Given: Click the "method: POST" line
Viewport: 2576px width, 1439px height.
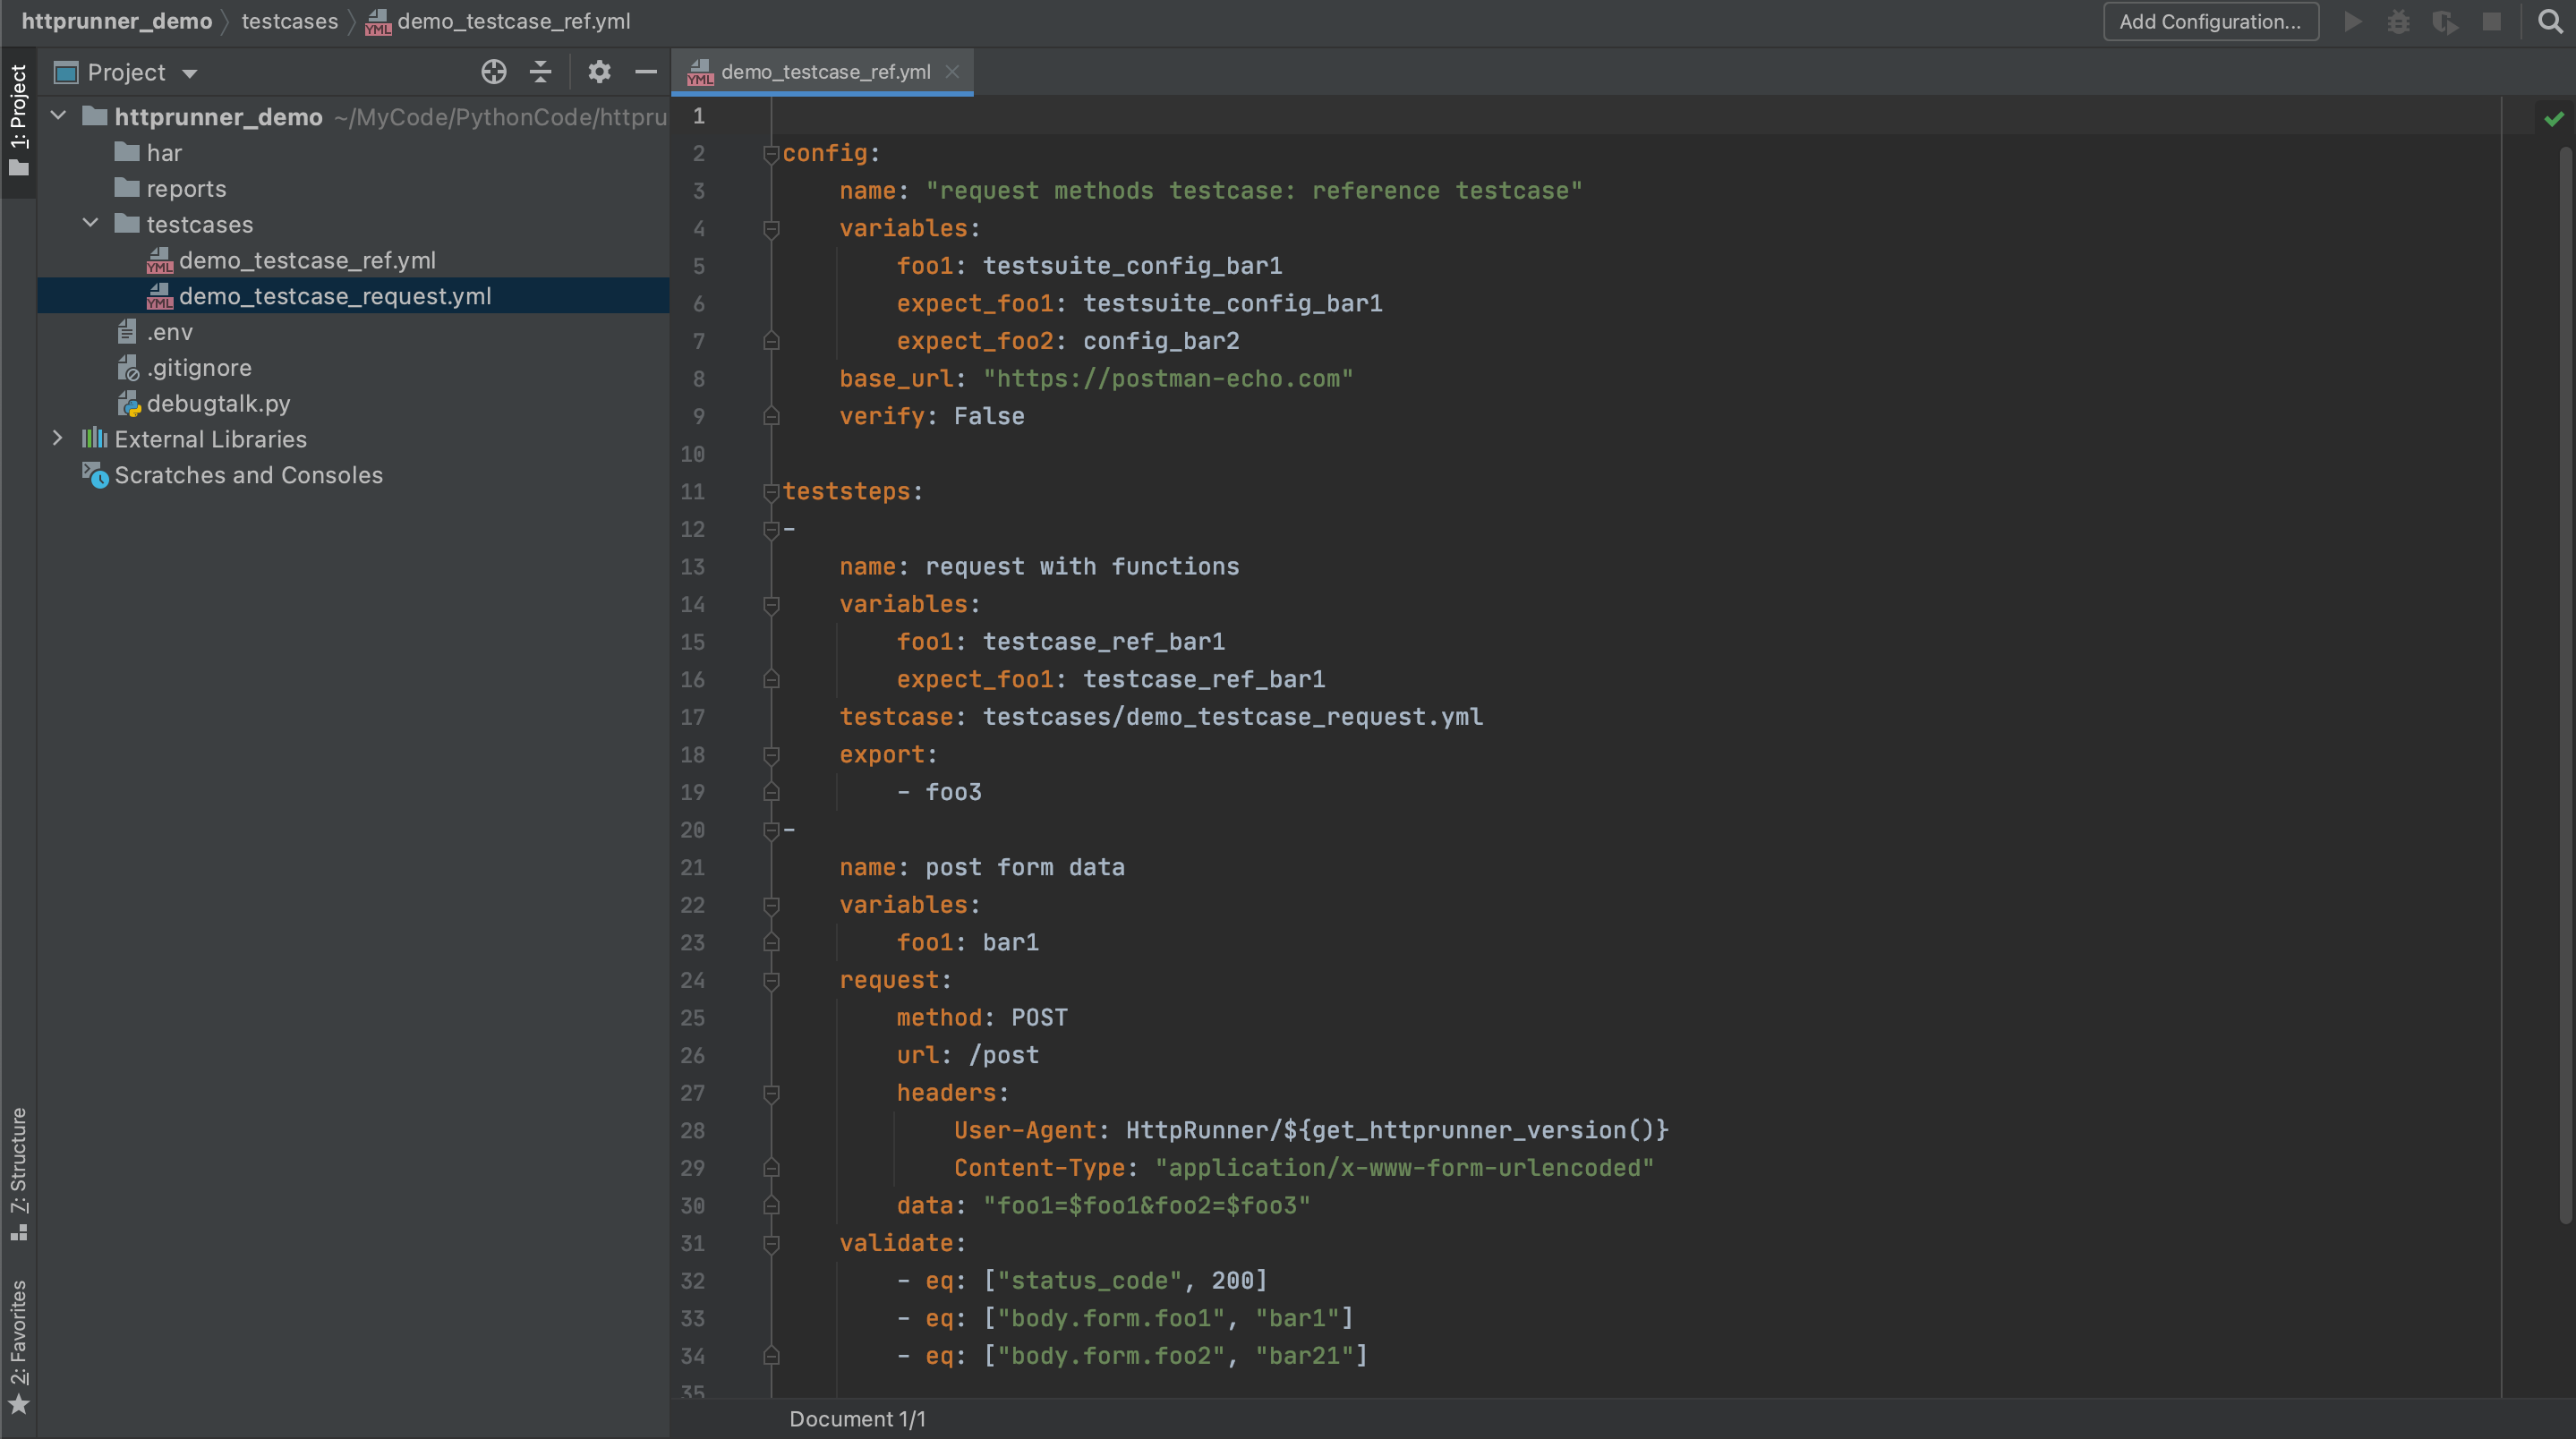Looking at the screenshot, I should (x=982, y=1018).
